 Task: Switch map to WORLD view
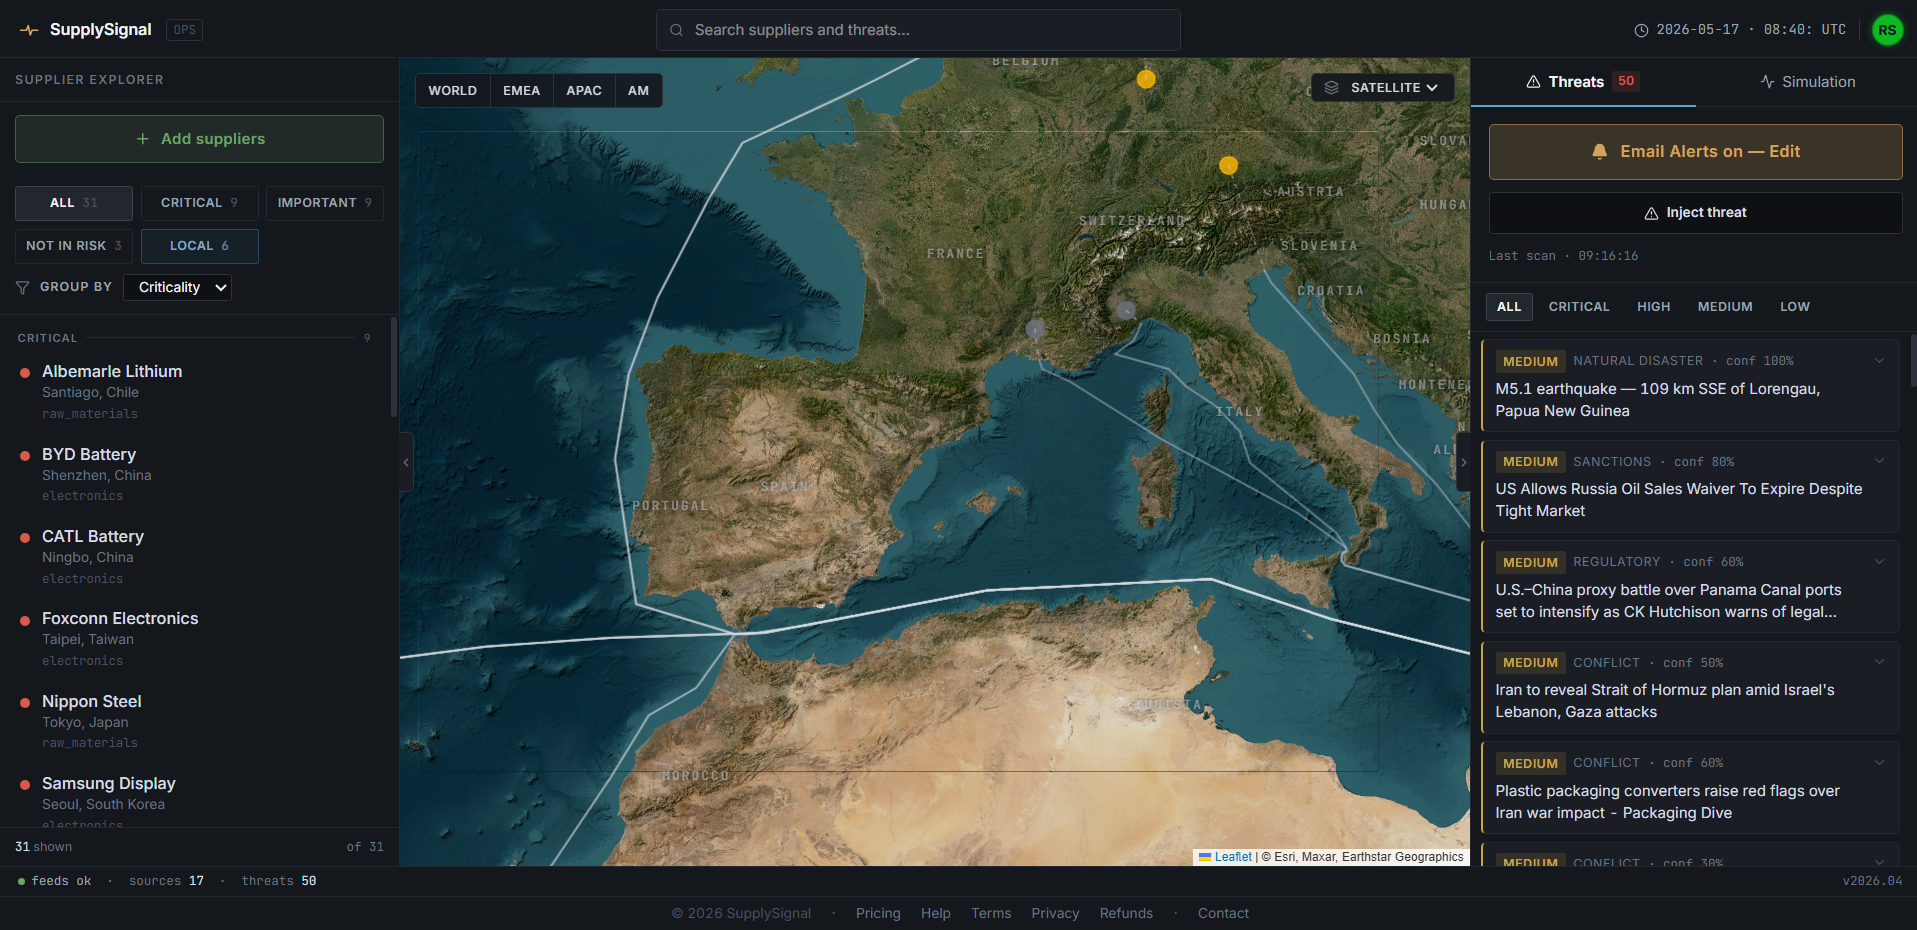point(452,91)
